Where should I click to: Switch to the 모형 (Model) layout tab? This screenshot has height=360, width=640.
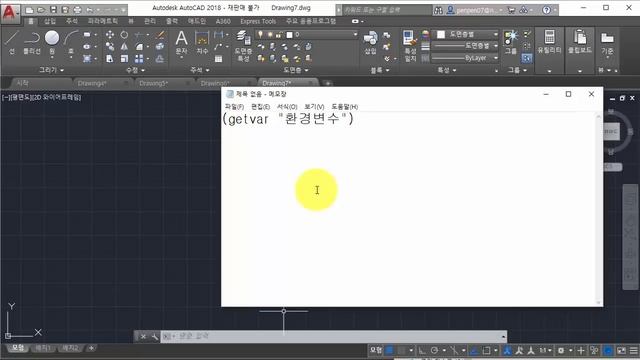coord(18,348)
